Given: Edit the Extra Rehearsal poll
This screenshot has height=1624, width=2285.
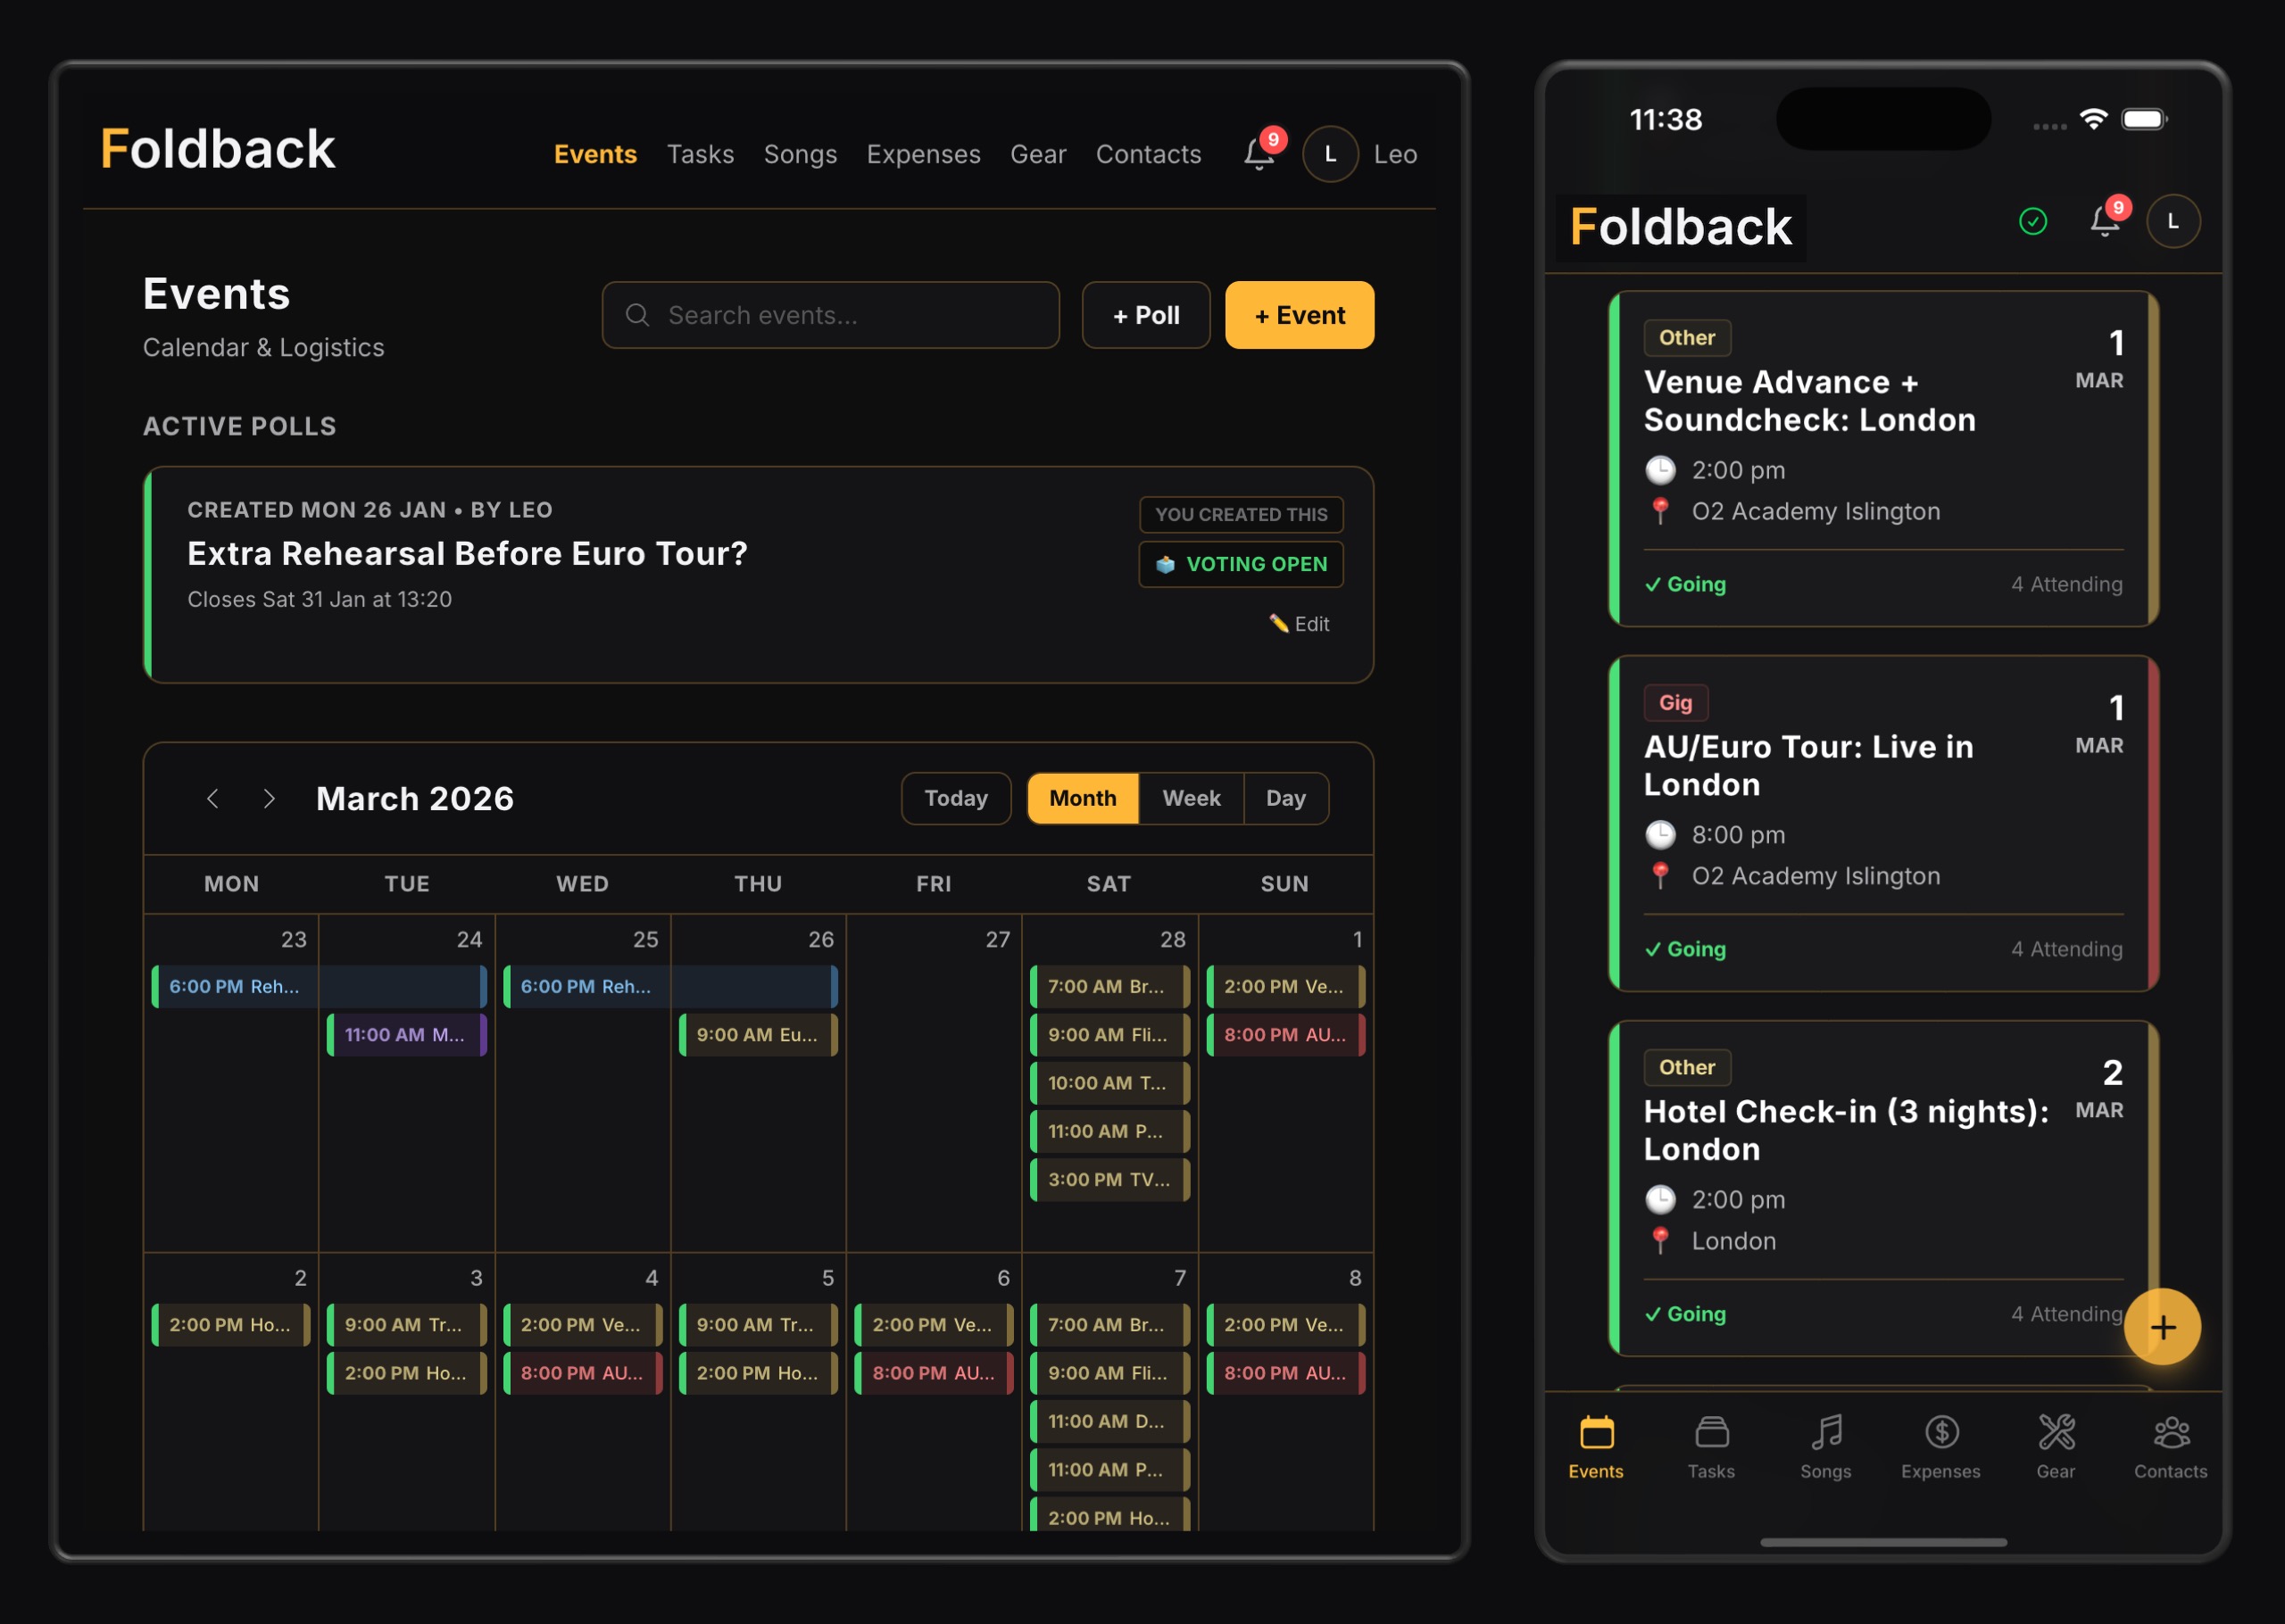Looking at the screenshot, I should (1298, 624).
